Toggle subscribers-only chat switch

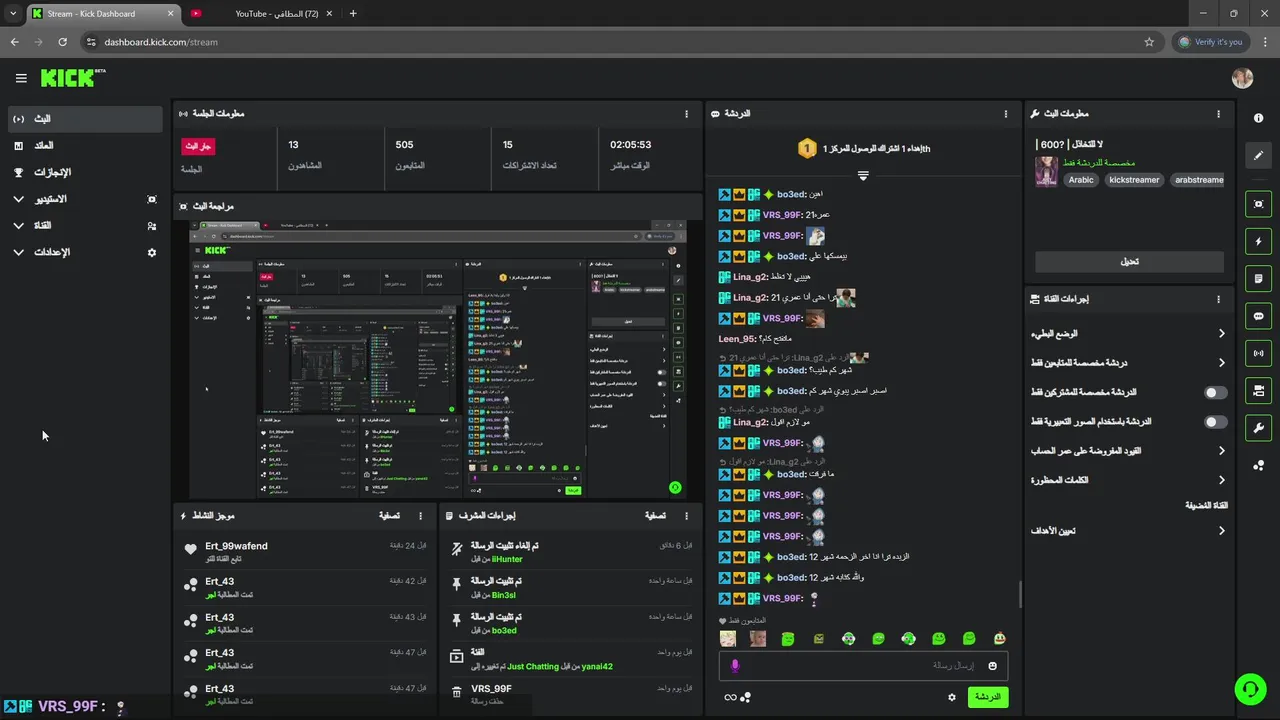(1215, 393)
